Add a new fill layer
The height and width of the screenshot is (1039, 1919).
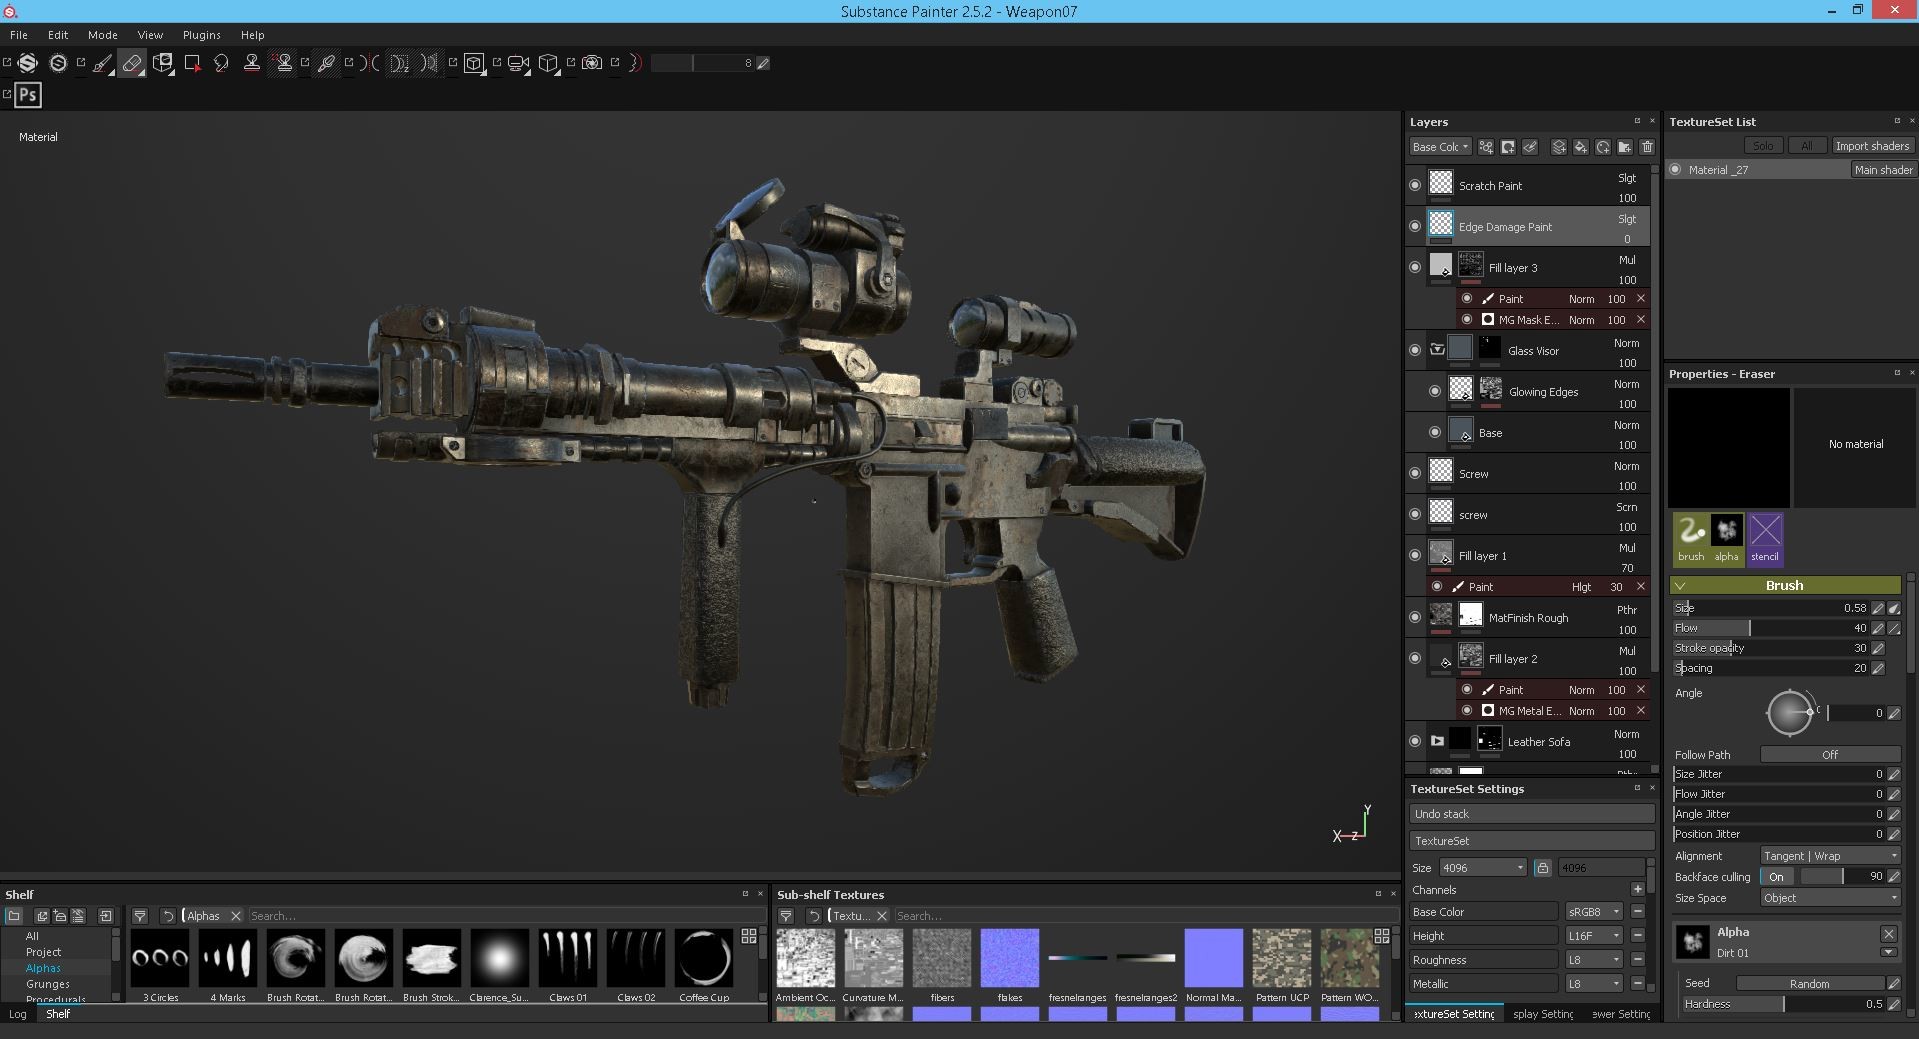click(x=1580, y=147)
